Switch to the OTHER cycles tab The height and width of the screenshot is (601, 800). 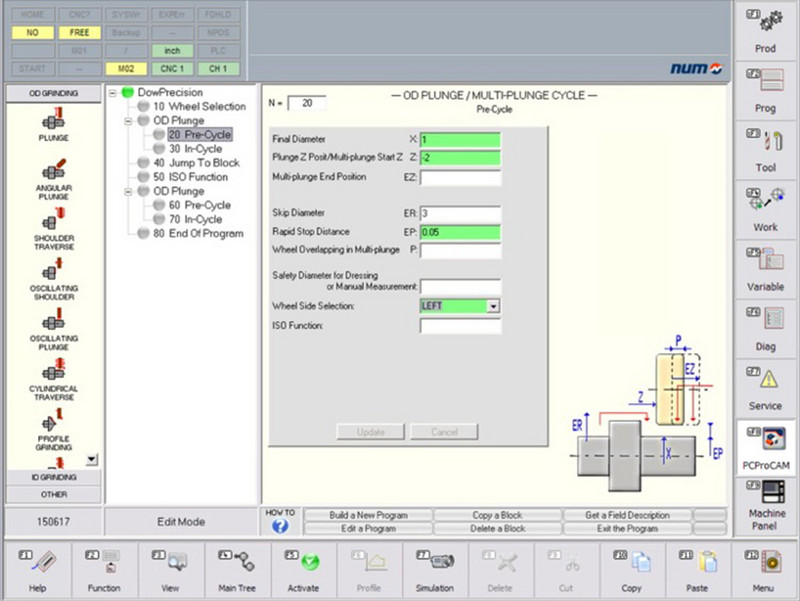point(52,494)
